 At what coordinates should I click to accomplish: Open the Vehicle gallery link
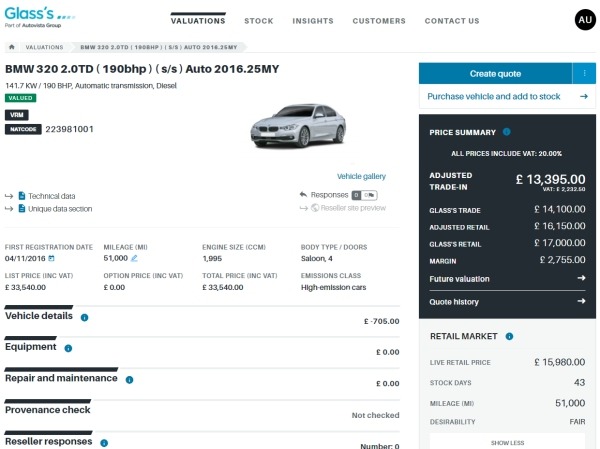pos(361,176)
